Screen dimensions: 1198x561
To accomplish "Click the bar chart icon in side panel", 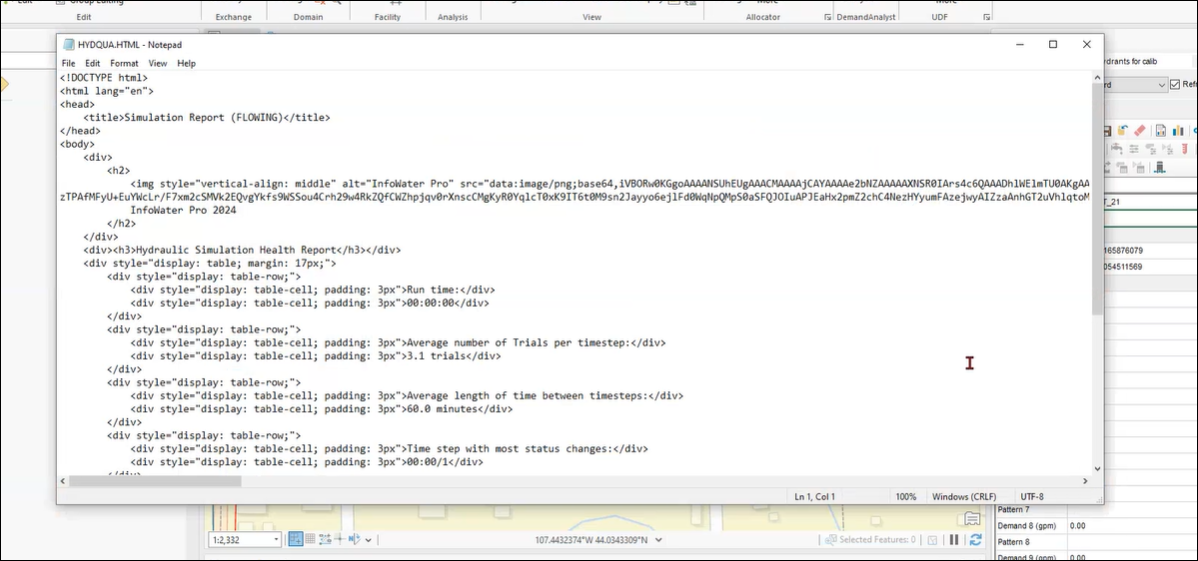I will pos(1178,131).
